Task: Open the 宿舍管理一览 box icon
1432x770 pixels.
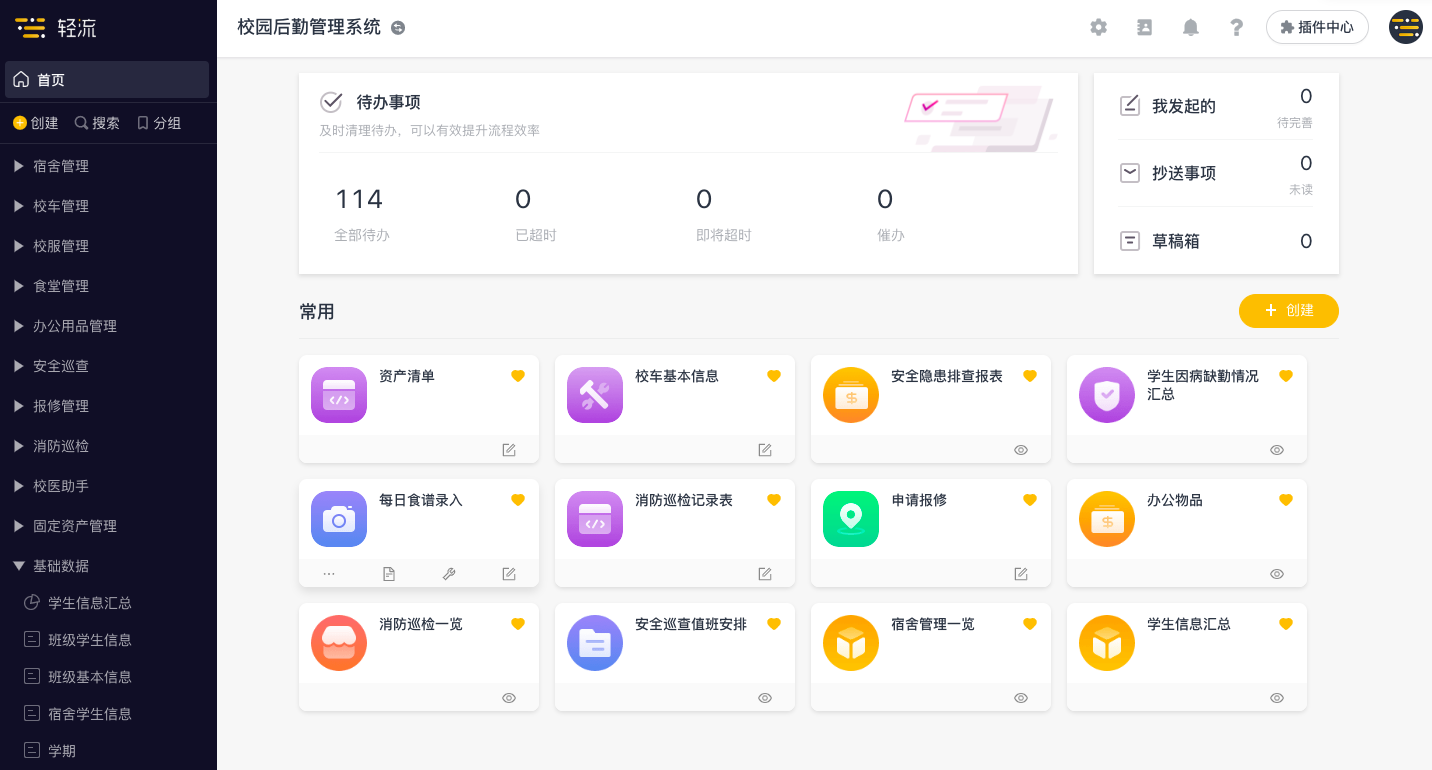Action: tap(851, 643)
